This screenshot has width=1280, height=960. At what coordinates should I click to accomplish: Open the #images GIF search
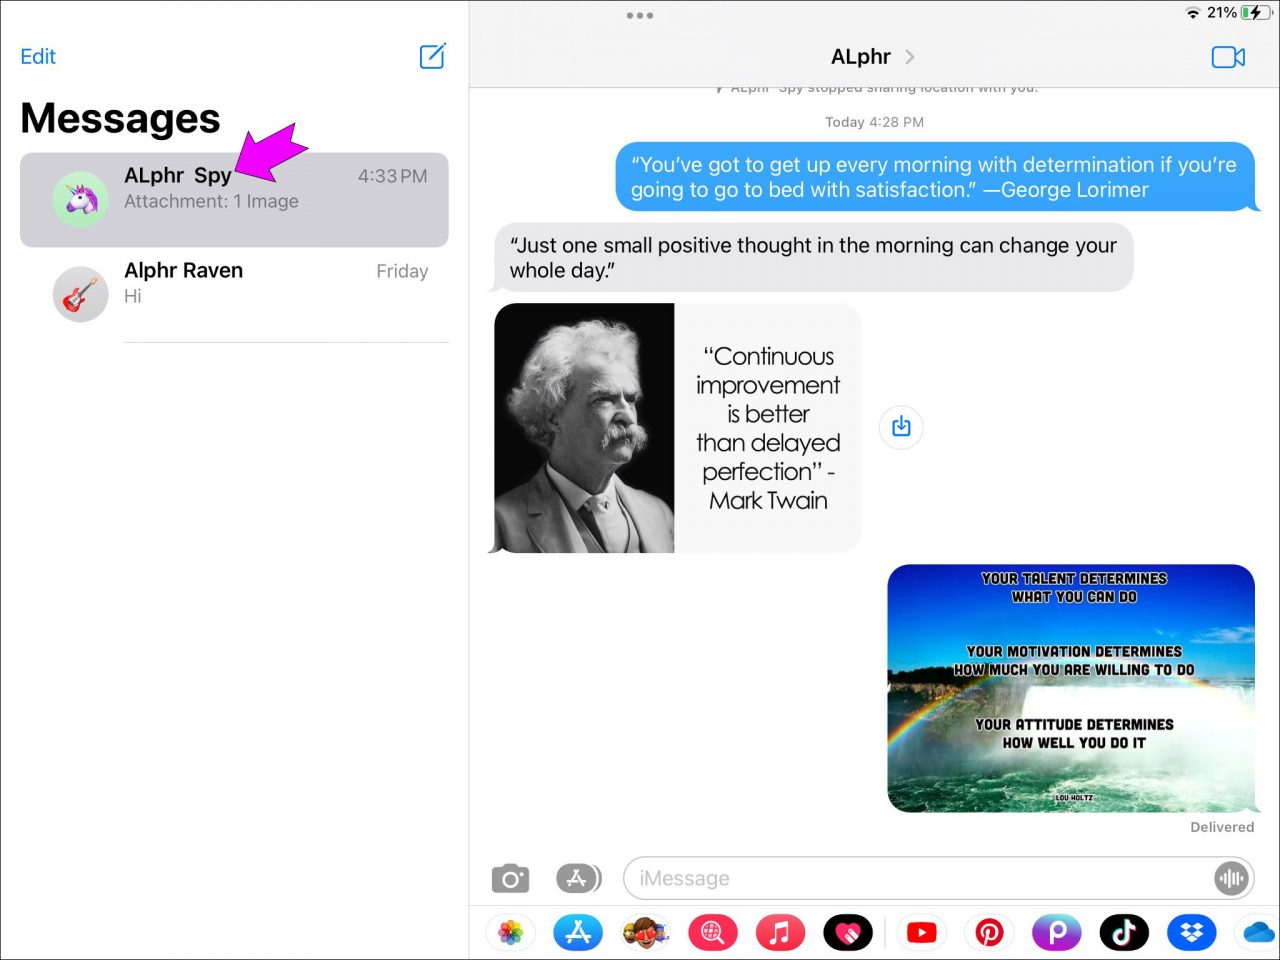[x=712, y=932]
